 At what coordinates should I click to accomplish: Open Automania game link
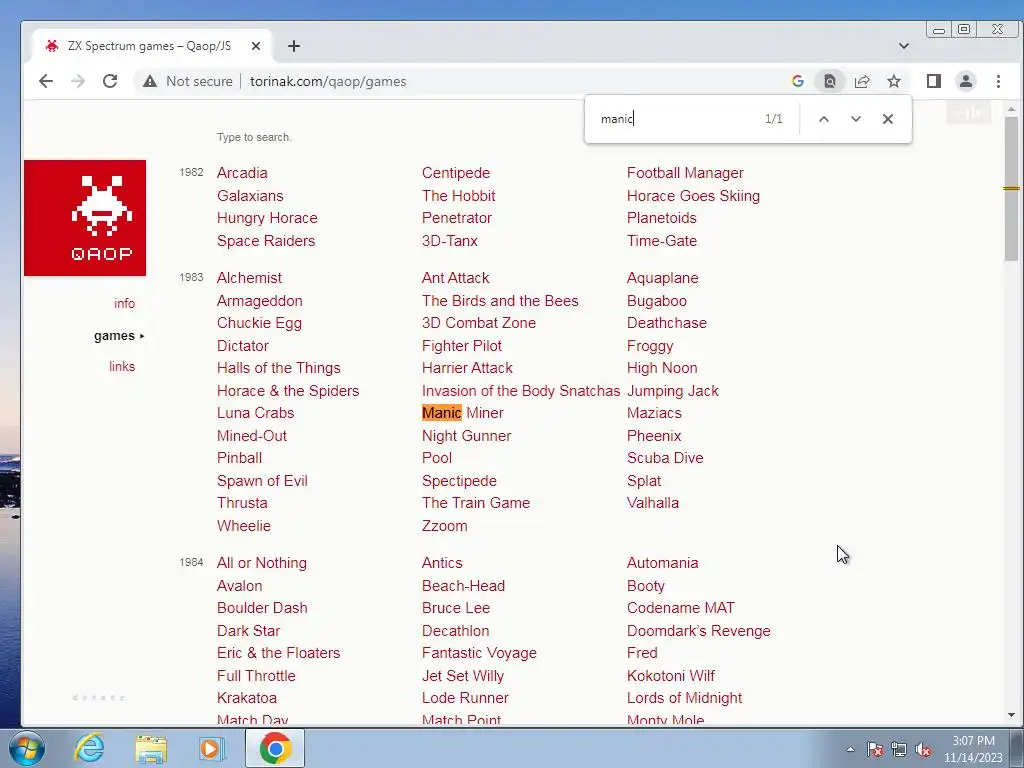tap(662, 563)
